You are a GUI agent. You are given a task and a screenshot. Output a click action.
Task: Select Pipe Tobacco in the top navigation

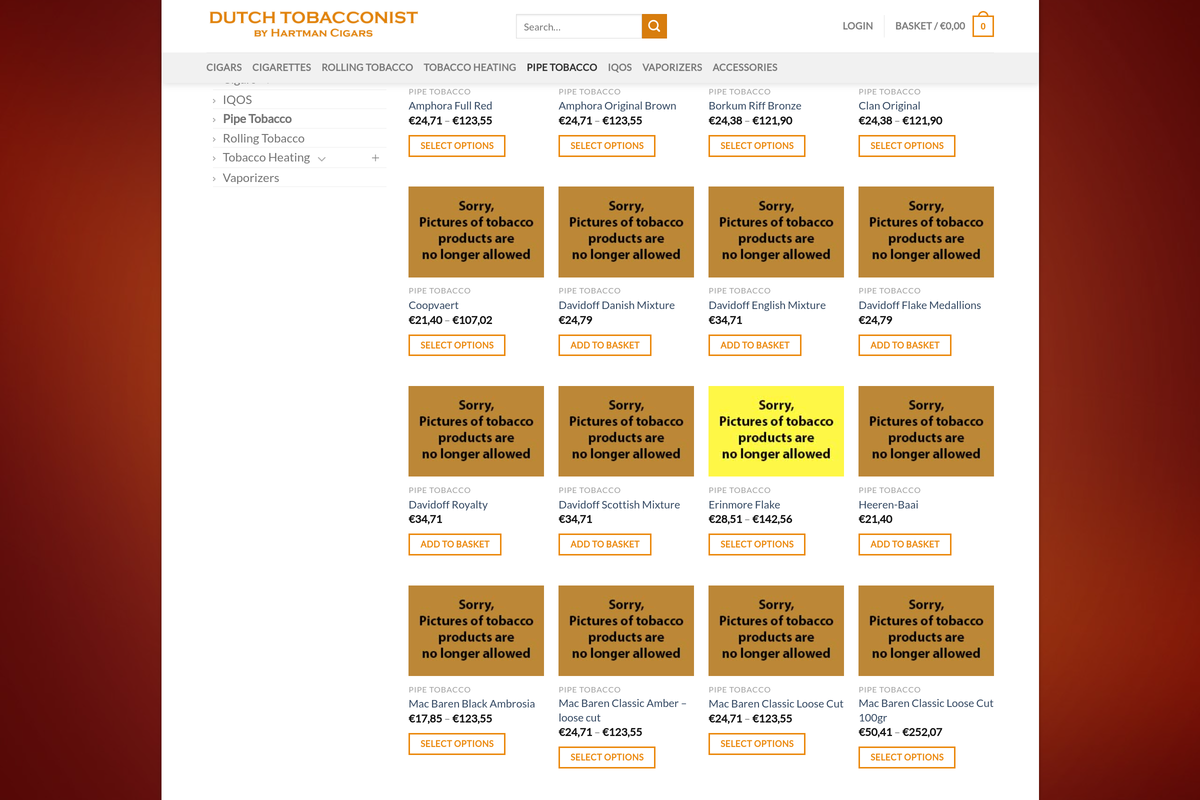point(562,67)
